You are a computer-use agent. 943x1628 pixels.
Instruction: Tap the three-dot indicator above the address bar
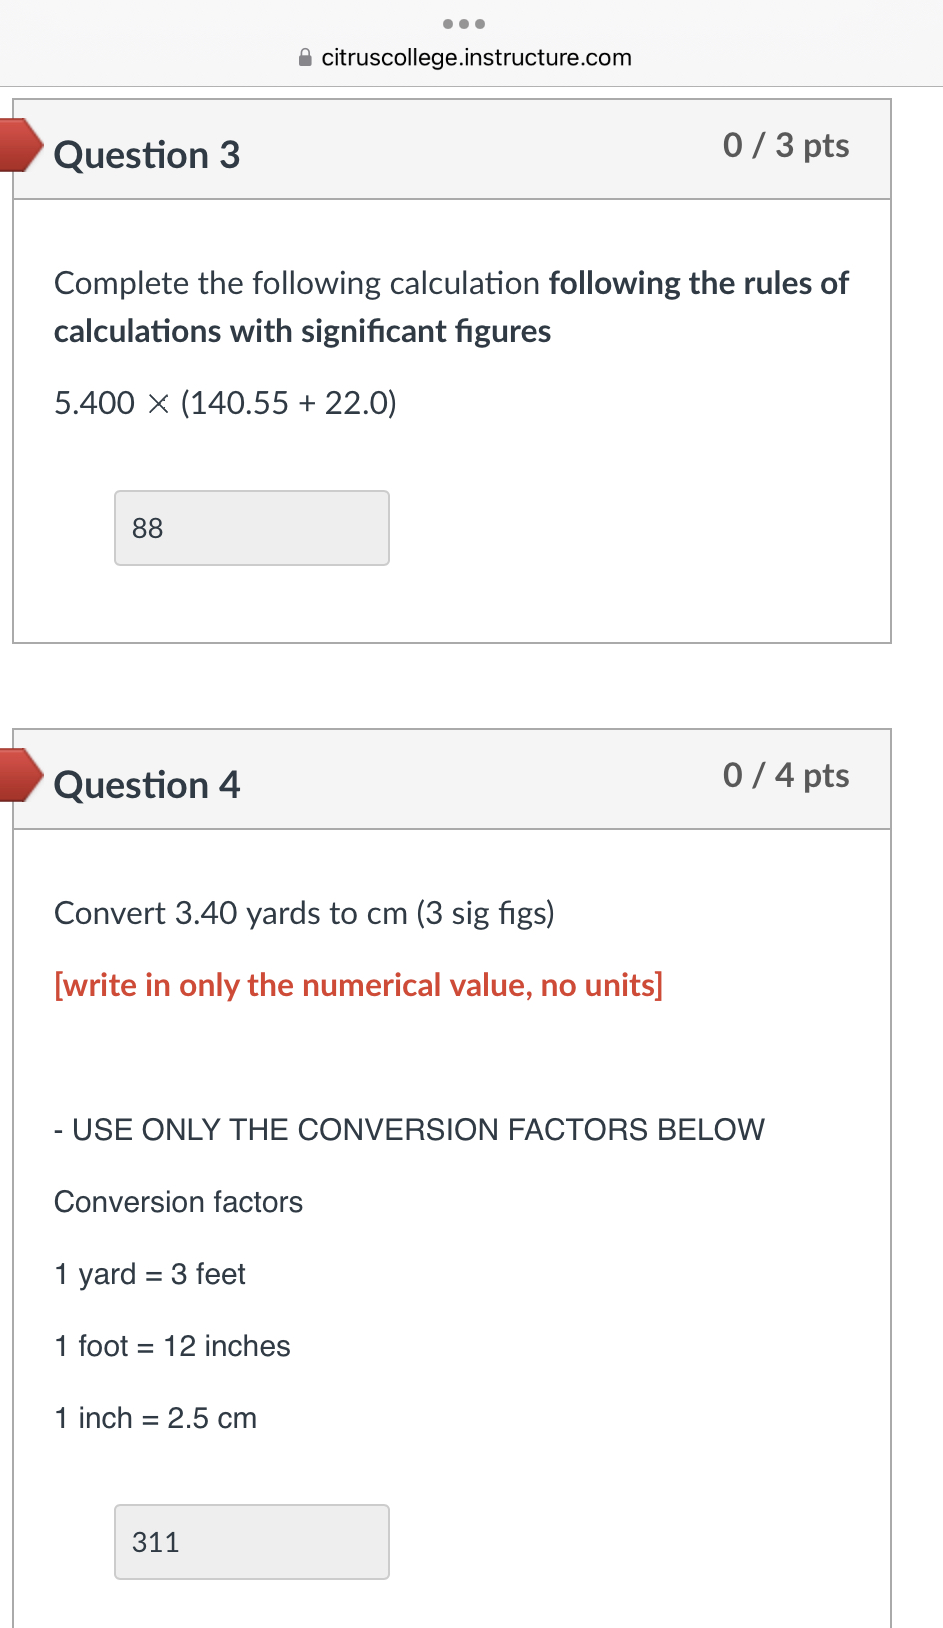pos(464,24)
